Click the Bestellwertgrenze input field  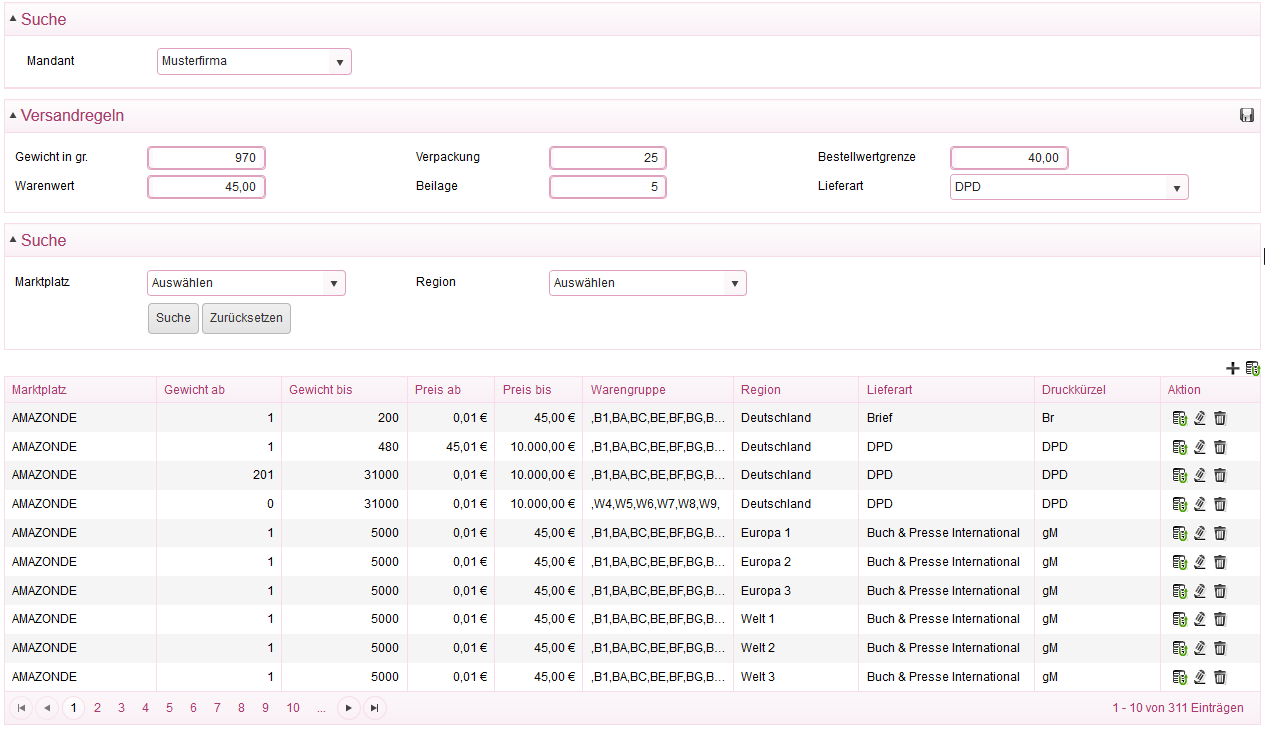point(1010,158)
